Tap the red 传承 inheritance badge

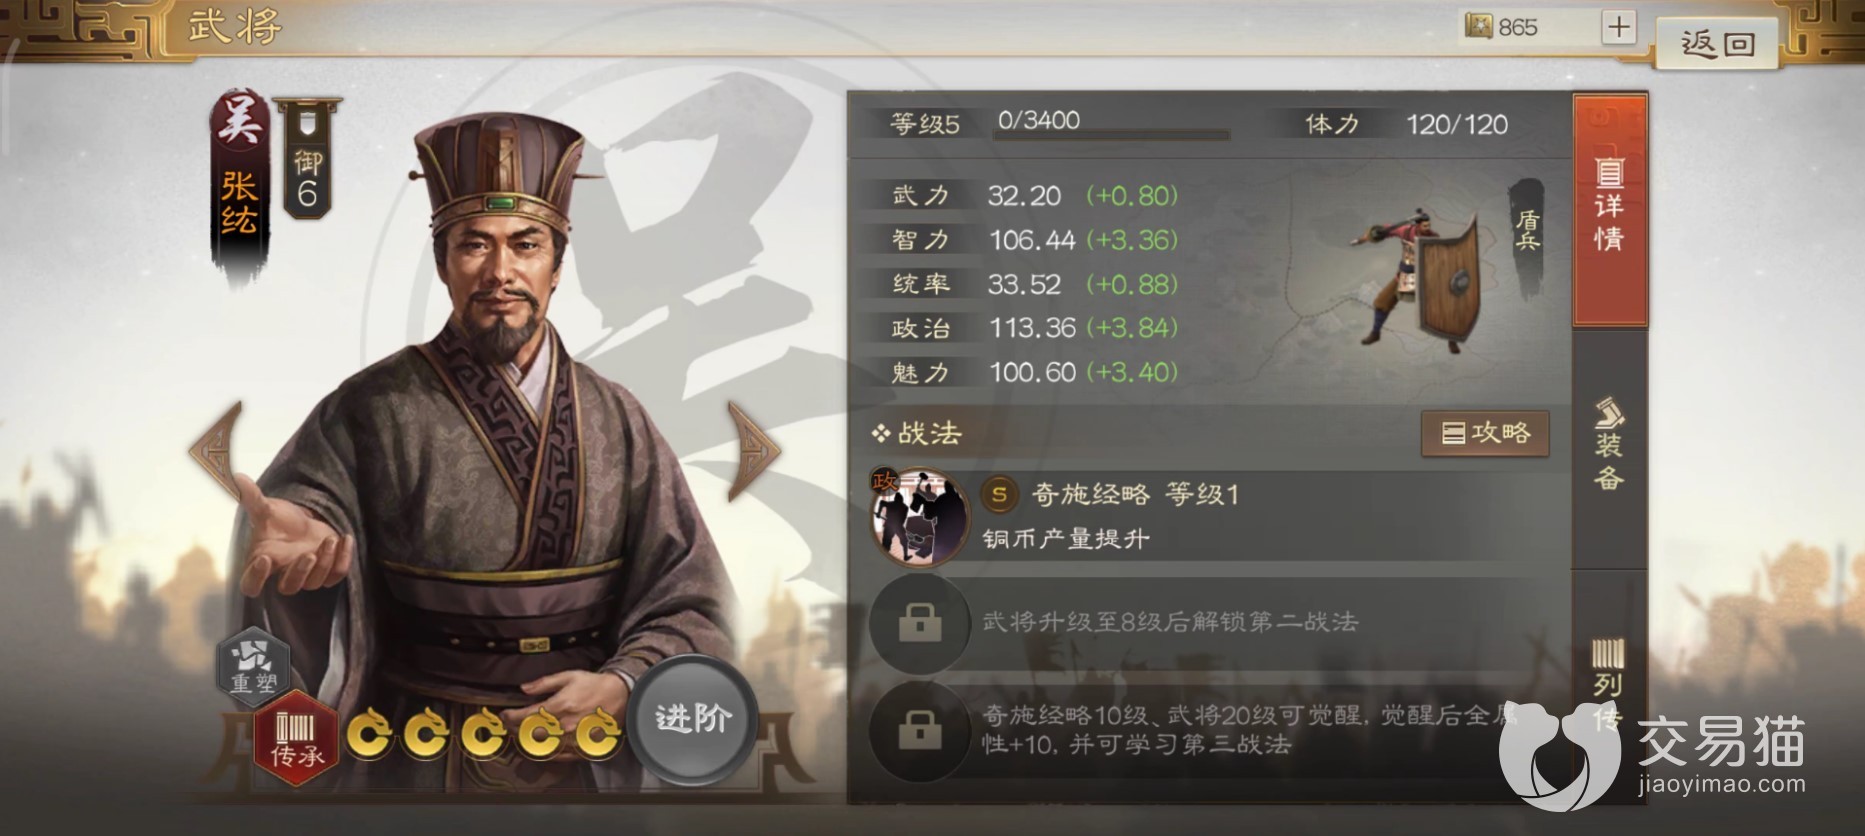click(295, 738)
